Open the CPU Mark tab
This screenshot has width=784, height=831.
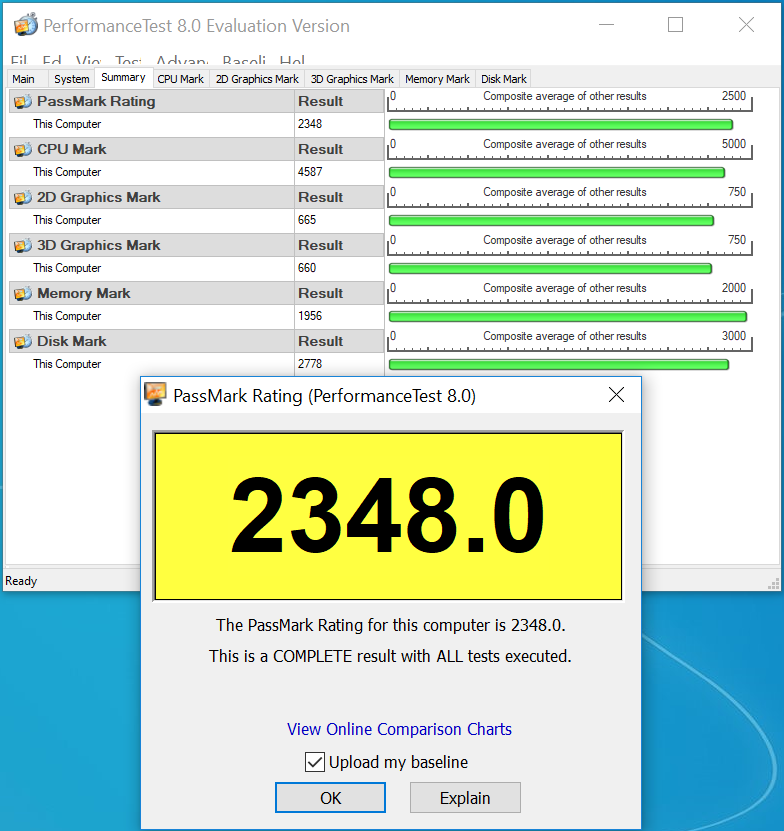[180, 79]
